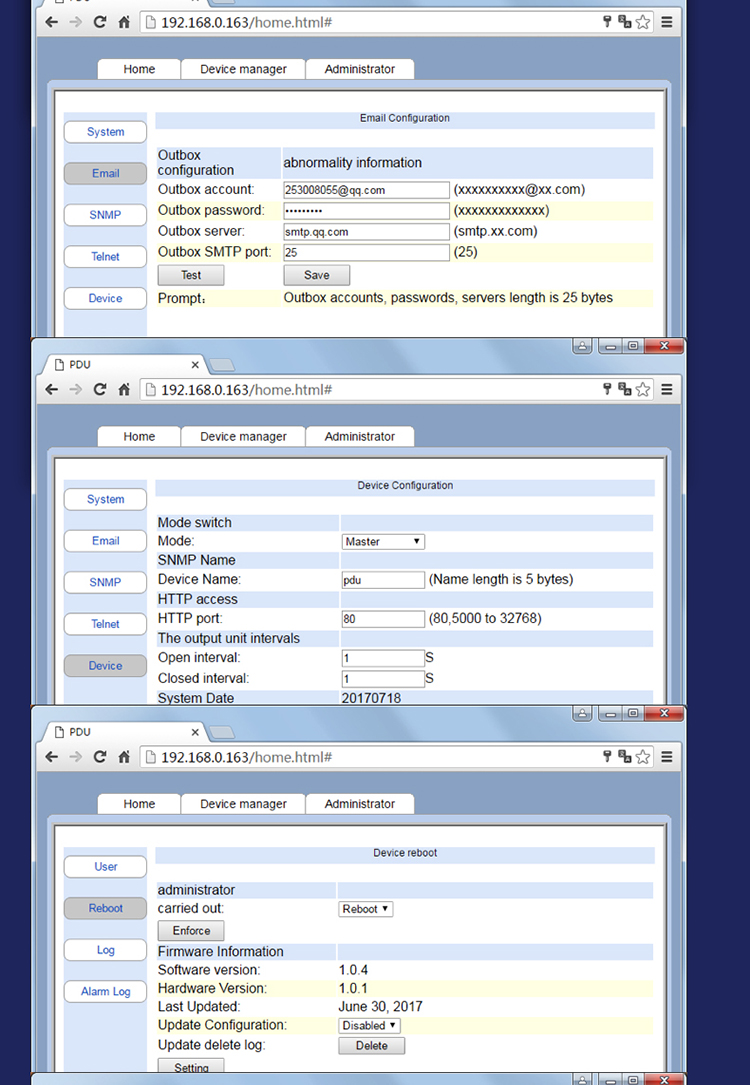Select the Administrator tab in the bottom window

360,804
